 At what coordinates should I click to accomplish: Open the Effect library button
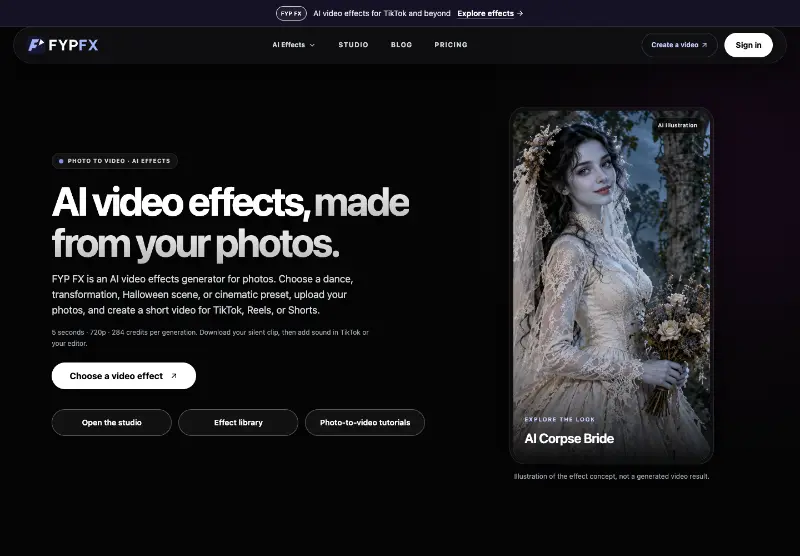pyautogui.click(x=238, y=422)
